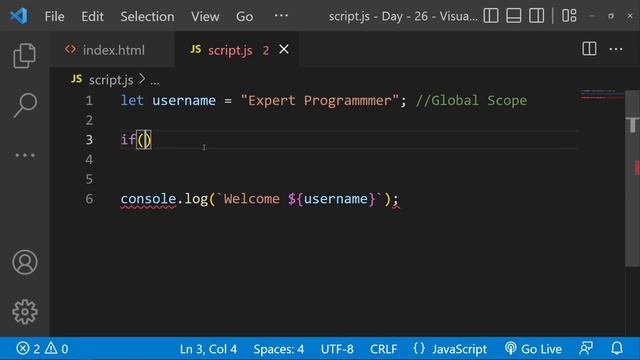Screen dimensions: 640x360
Task: Open the Customize Layout icon
Action: tap(569, 16)
